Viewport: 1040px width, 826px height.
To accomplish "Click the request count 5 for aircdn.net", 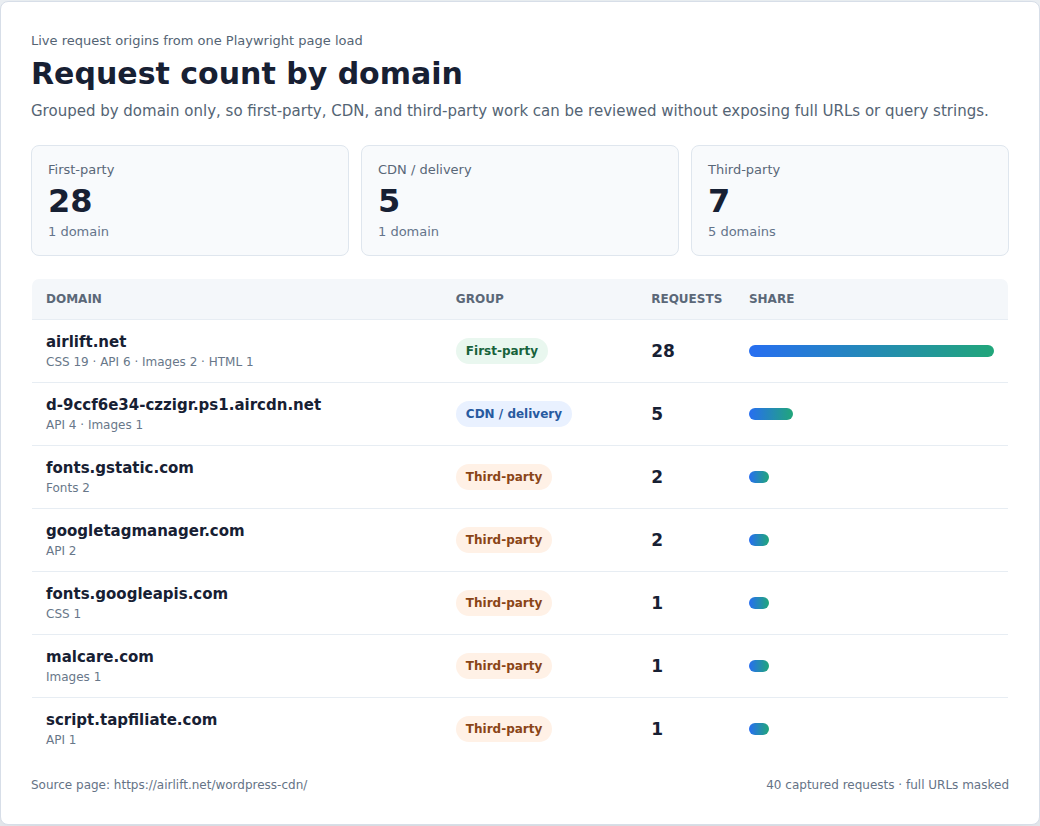I will 657,414.
